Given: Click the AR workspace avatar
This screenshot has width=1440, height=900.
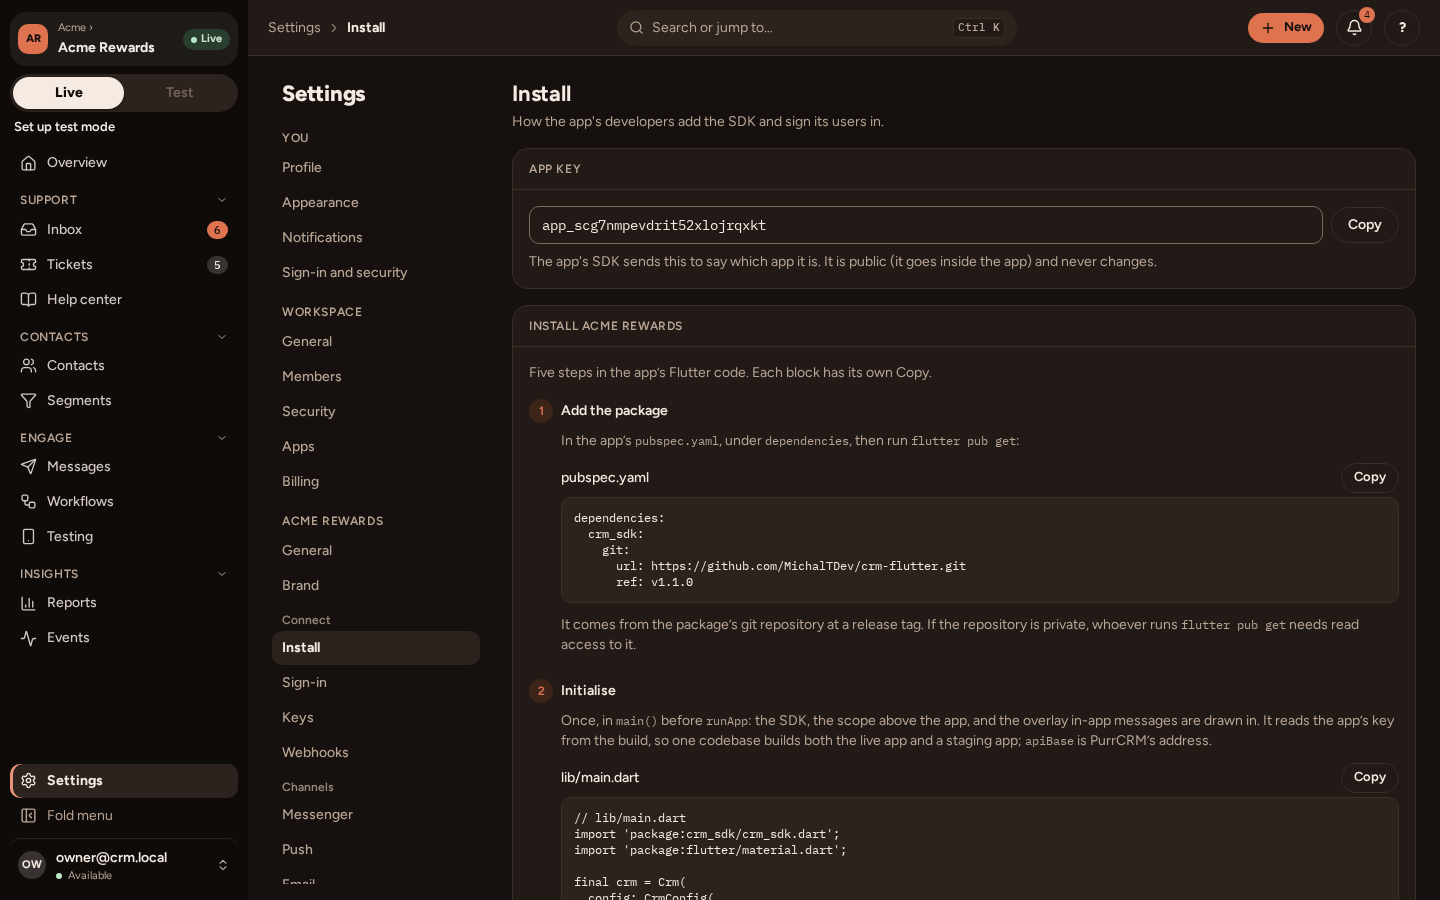Looking at the screenshot, I should pos(33,39).
